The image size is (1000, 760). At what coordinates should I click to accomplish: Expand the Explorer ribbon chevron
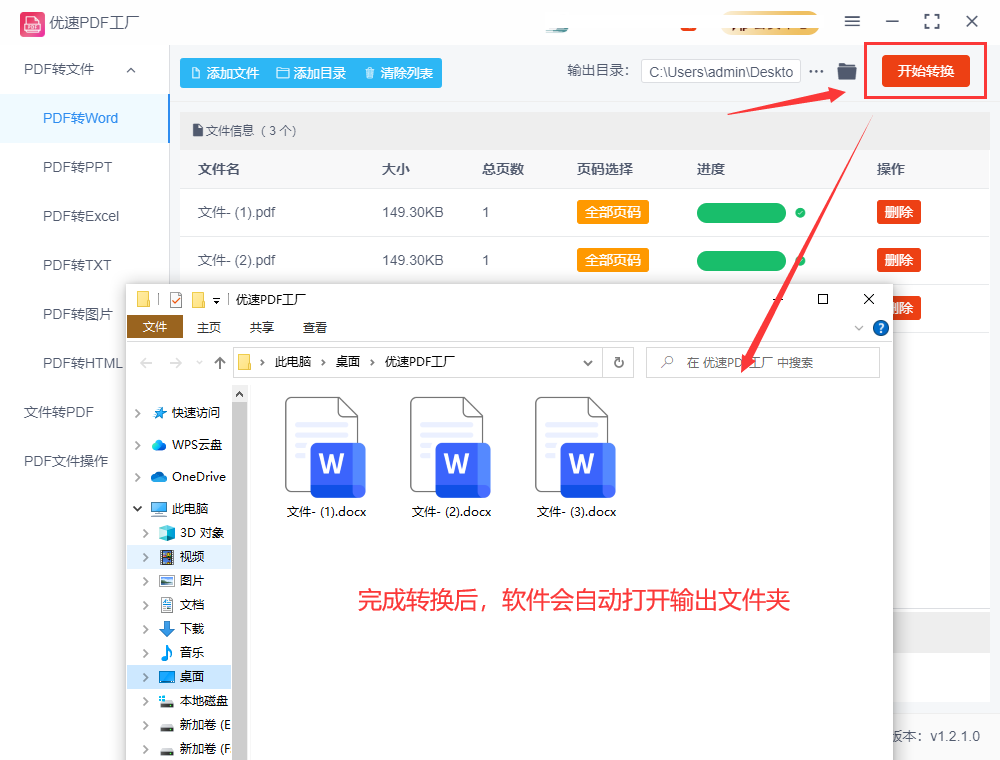(858, 328)
